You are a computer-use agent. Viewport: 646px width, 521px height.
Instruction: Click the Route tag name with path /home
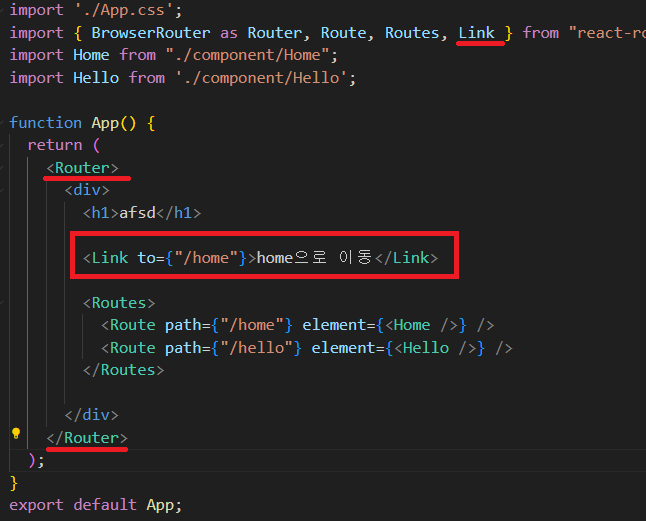tap(133, 325)
